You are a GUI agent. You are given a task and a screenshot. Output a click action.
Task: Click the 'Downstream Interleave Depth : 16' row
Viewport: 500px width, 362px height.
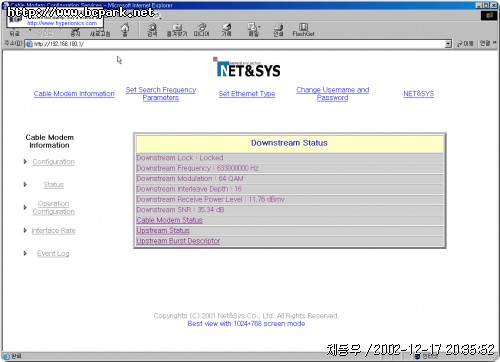(x=289, y=189)
